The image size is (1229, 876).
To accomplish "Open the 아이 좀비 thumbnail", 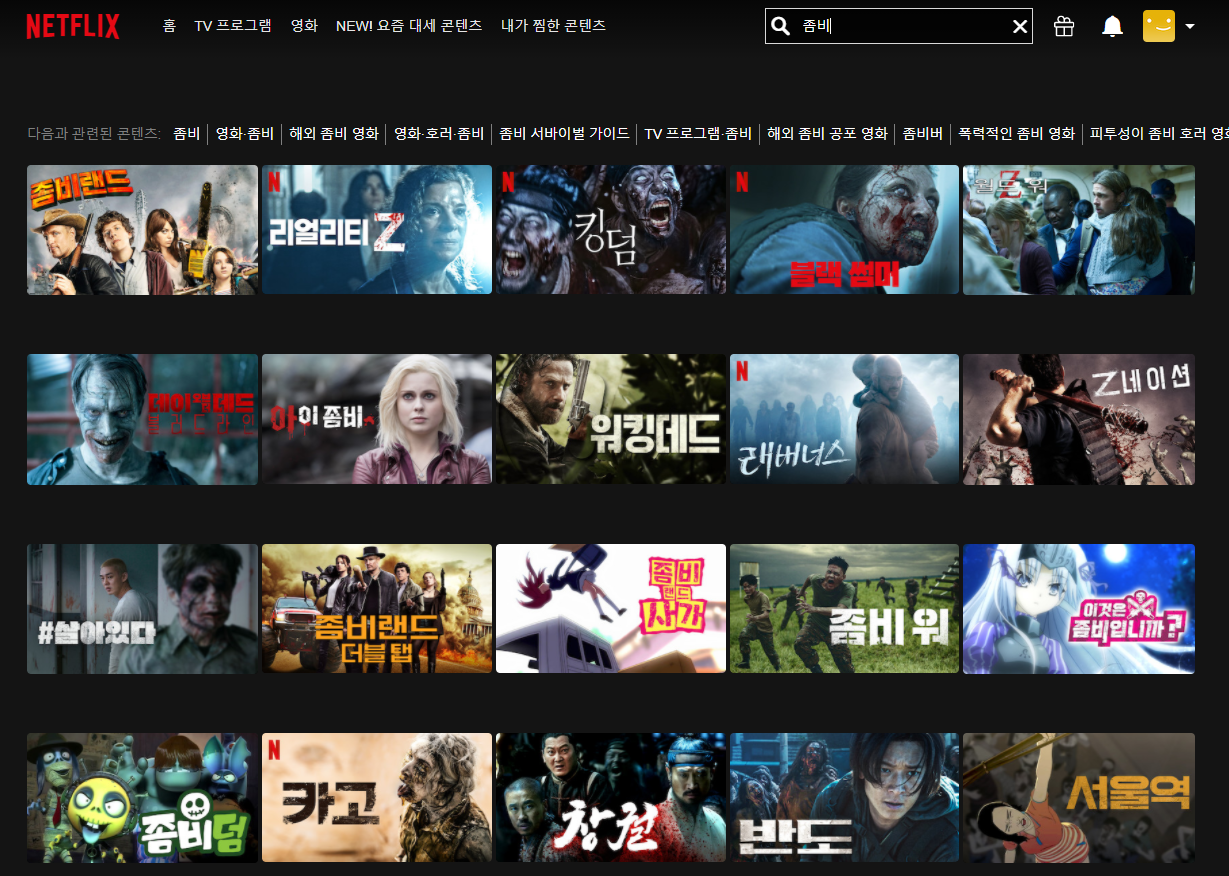I will pos(377,419).
